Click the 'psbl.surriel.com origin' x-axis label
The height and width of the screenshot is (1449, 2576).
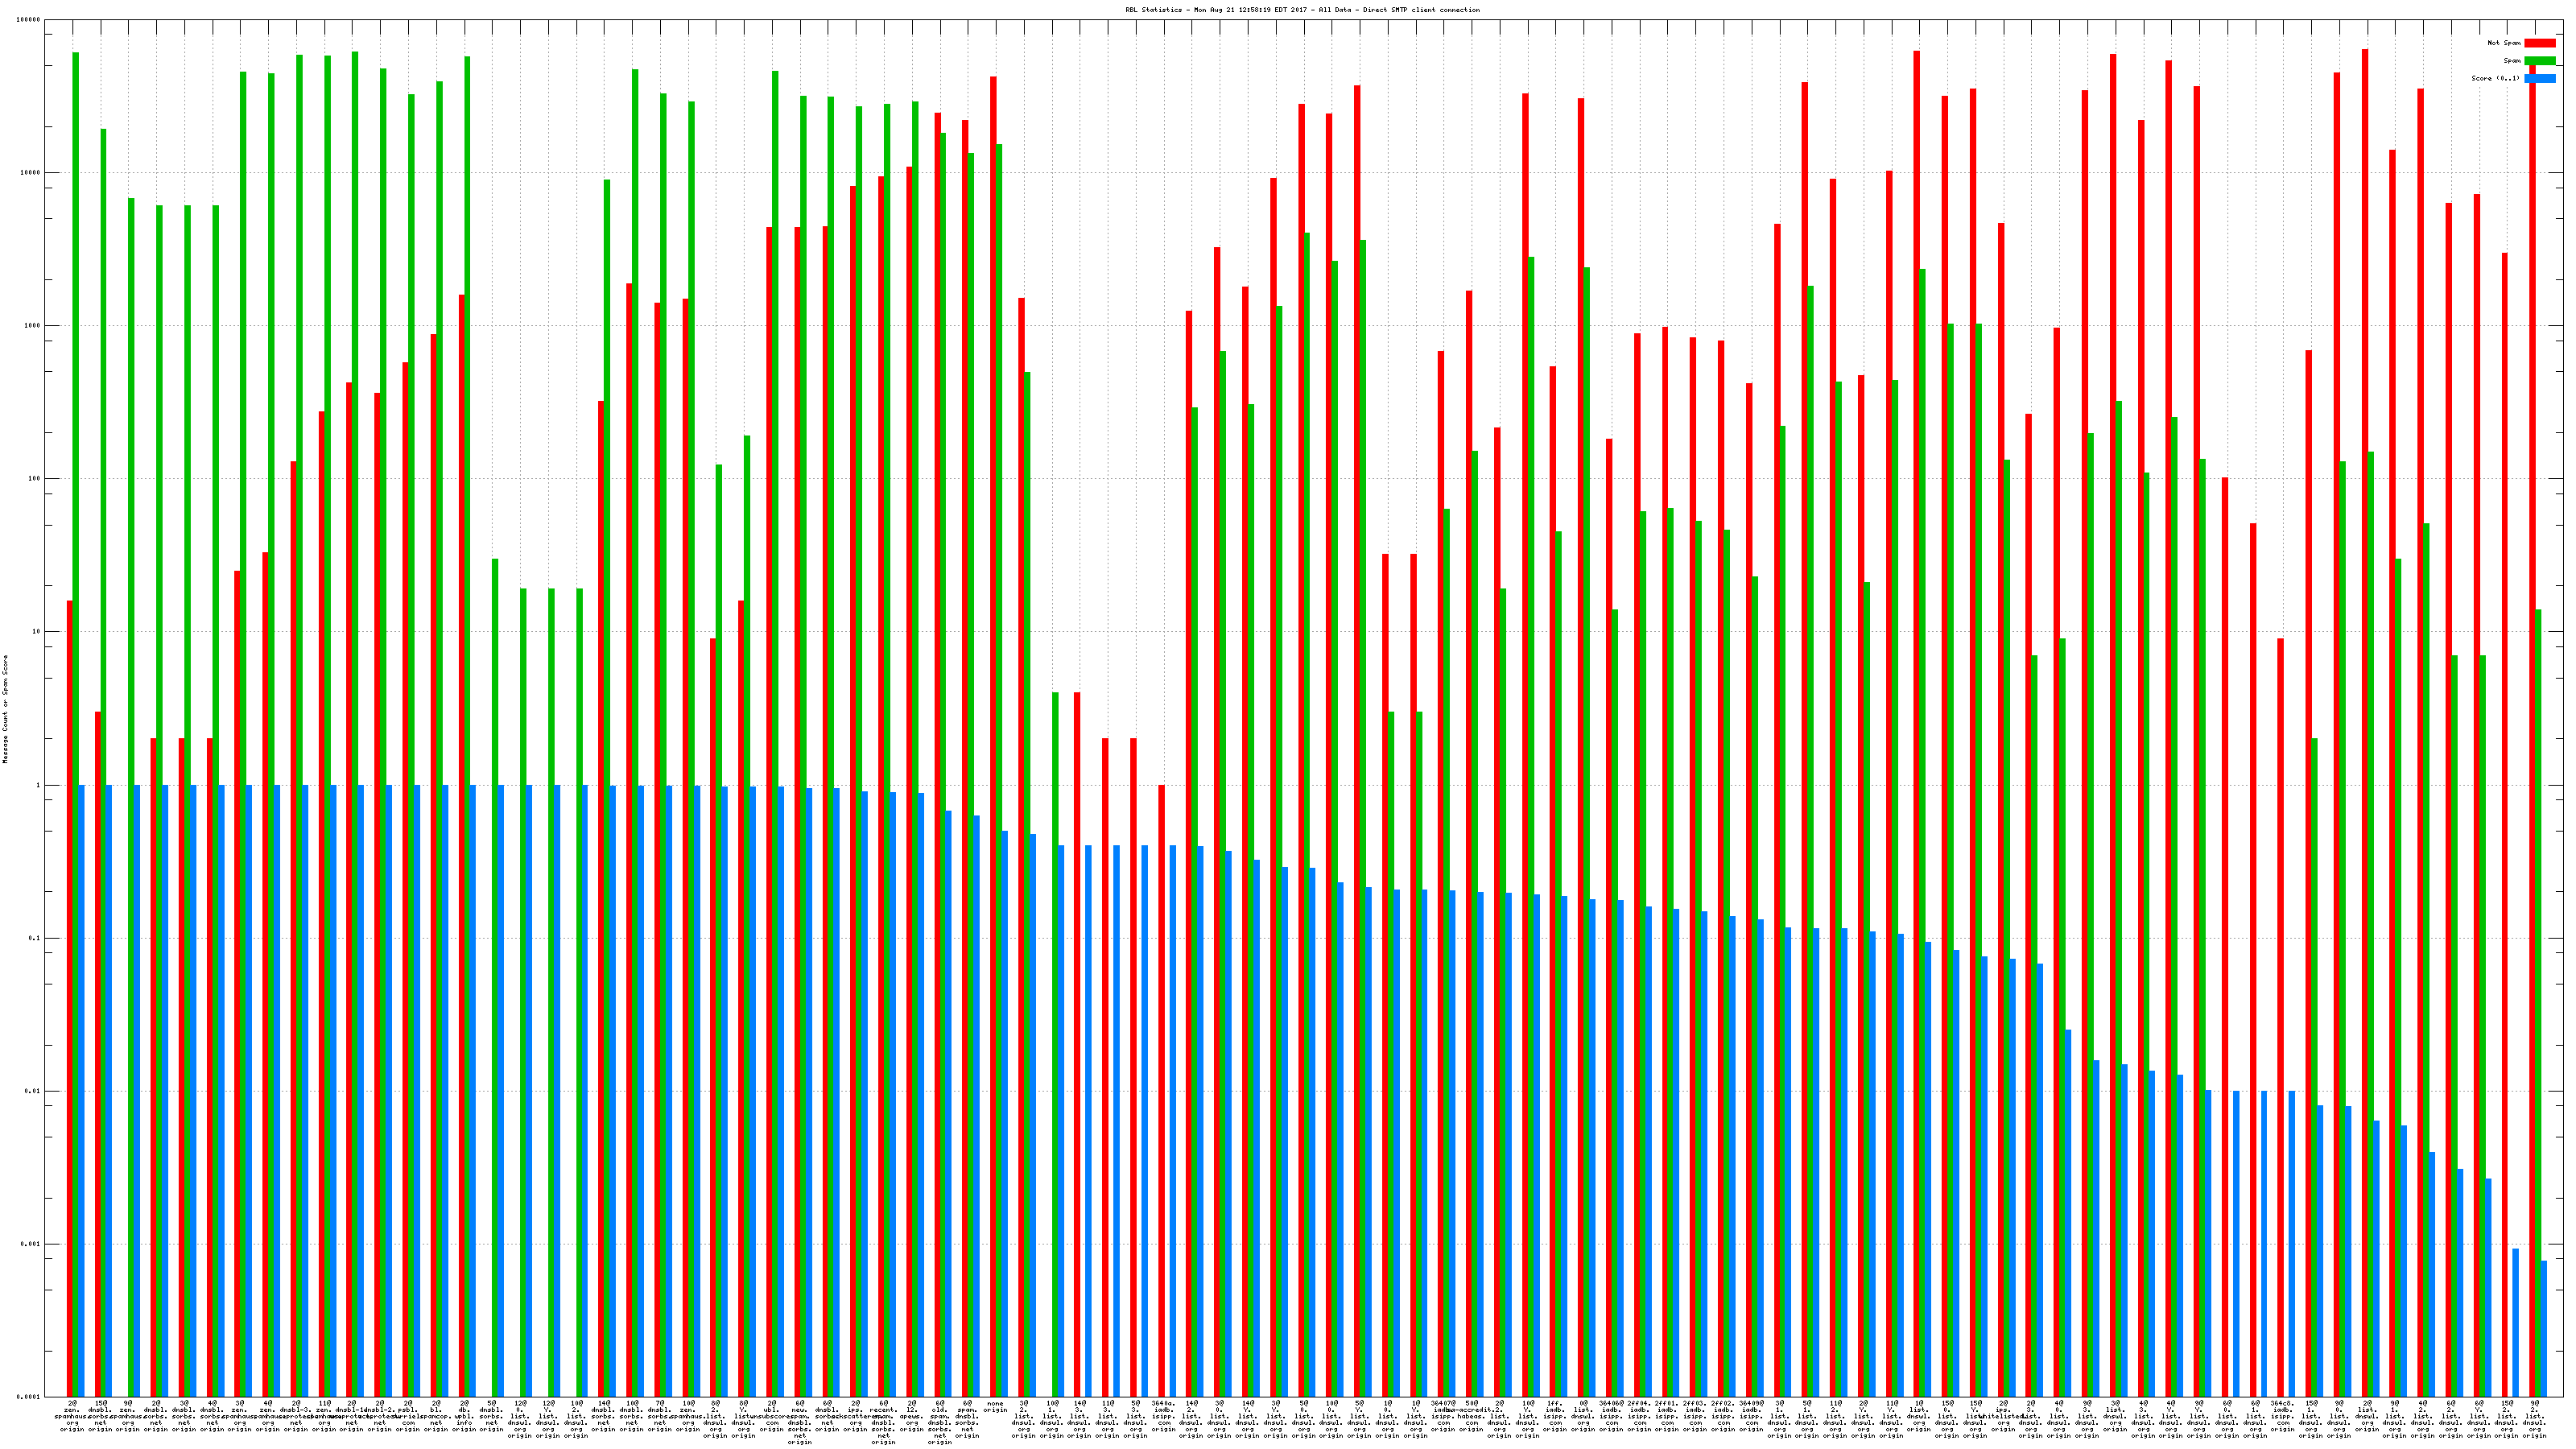(408, 1416)
